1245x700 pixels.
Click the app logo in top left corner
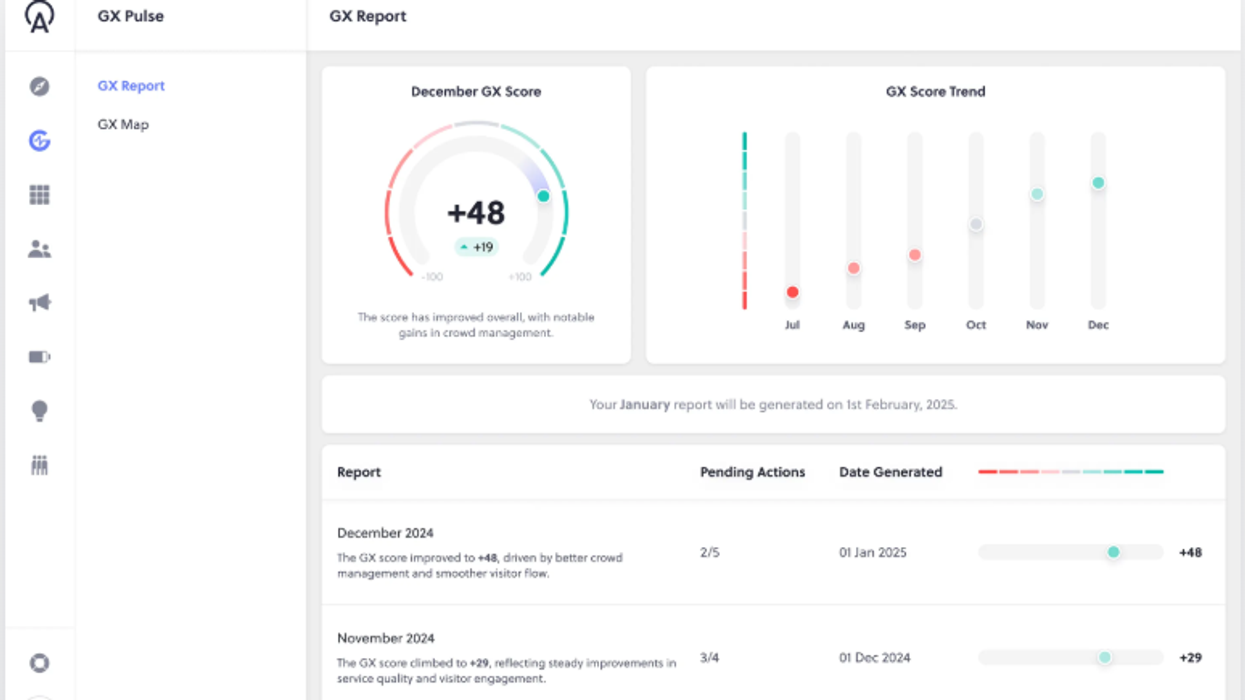pyautogui.click(x=38, y=18)
